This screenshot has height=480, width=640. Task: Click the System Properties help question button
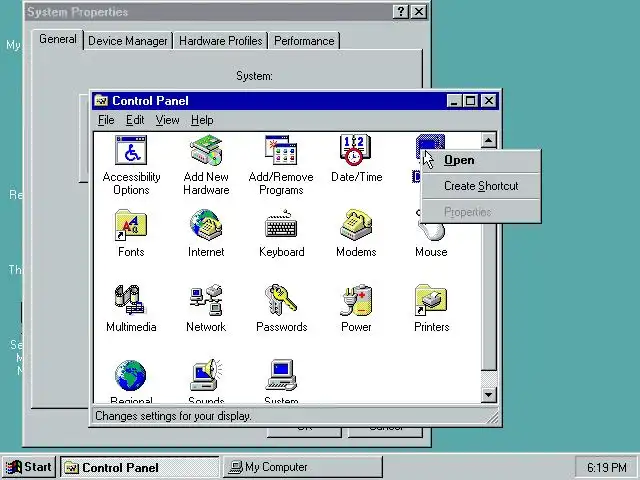[x=401, y=11]
